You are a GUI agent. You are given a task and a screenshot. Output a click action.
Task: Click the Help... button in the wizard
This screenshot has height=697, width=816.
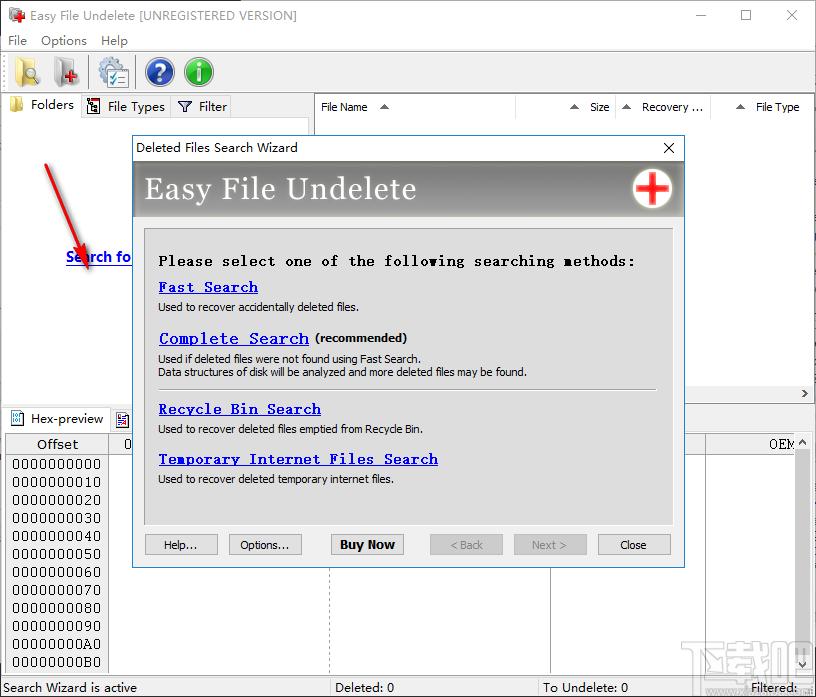pyautogui.click(x=181, y=544)
